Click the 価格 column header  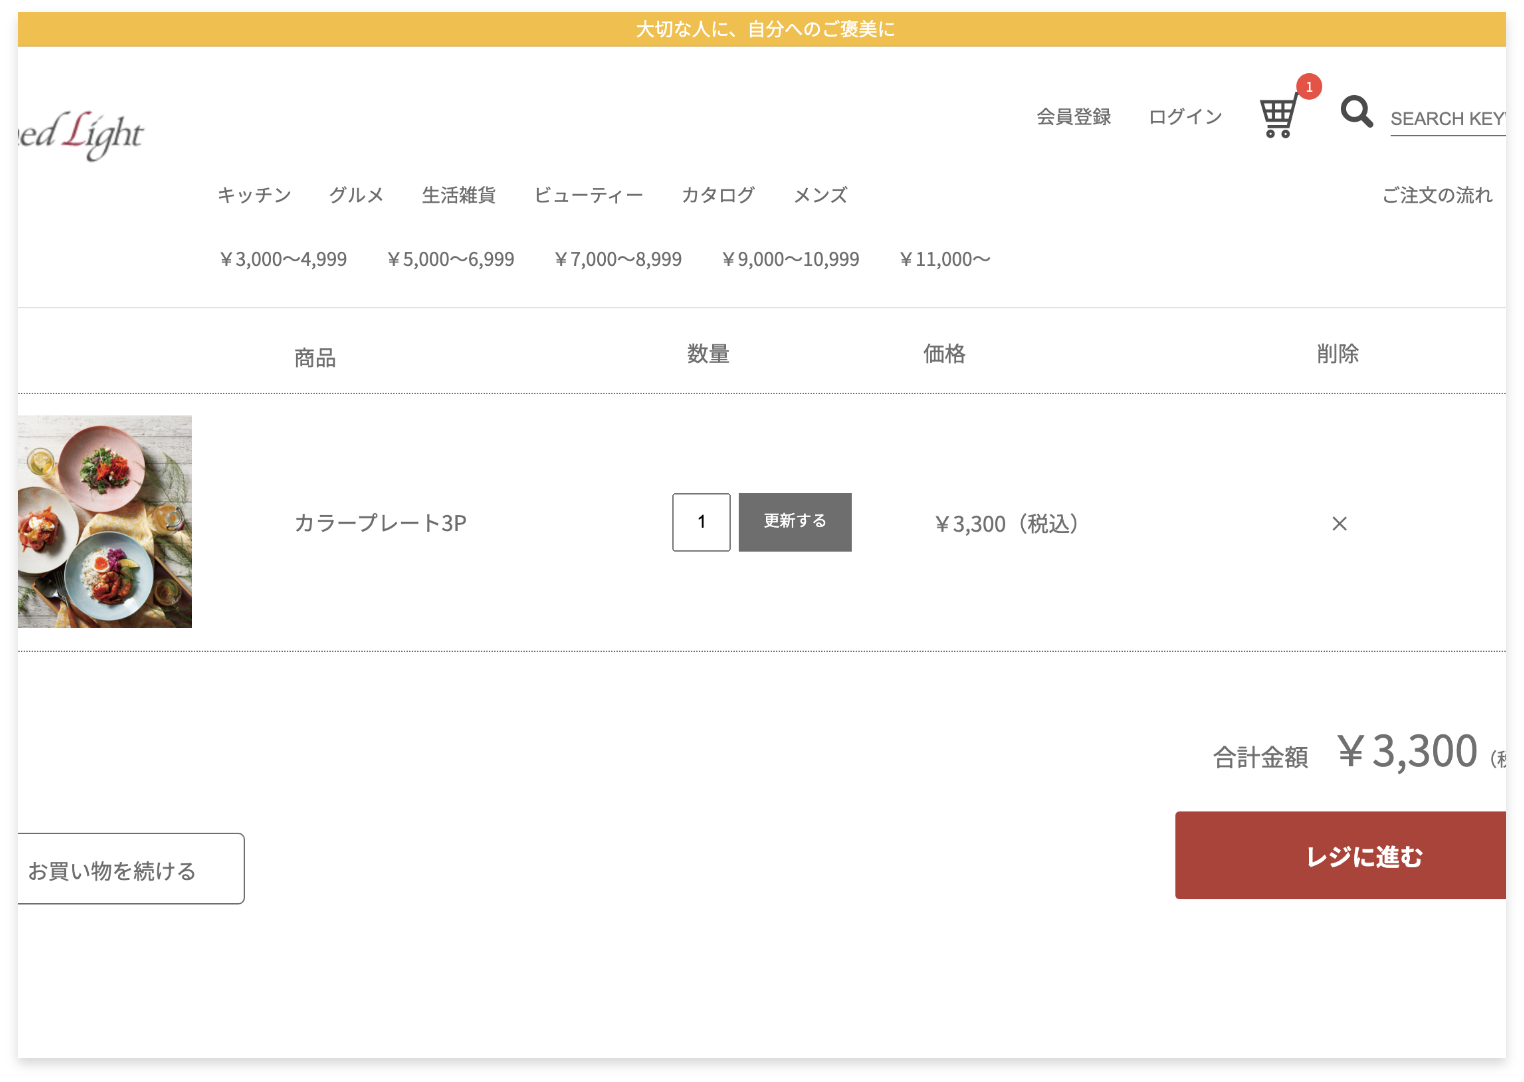tap(944, 354)
